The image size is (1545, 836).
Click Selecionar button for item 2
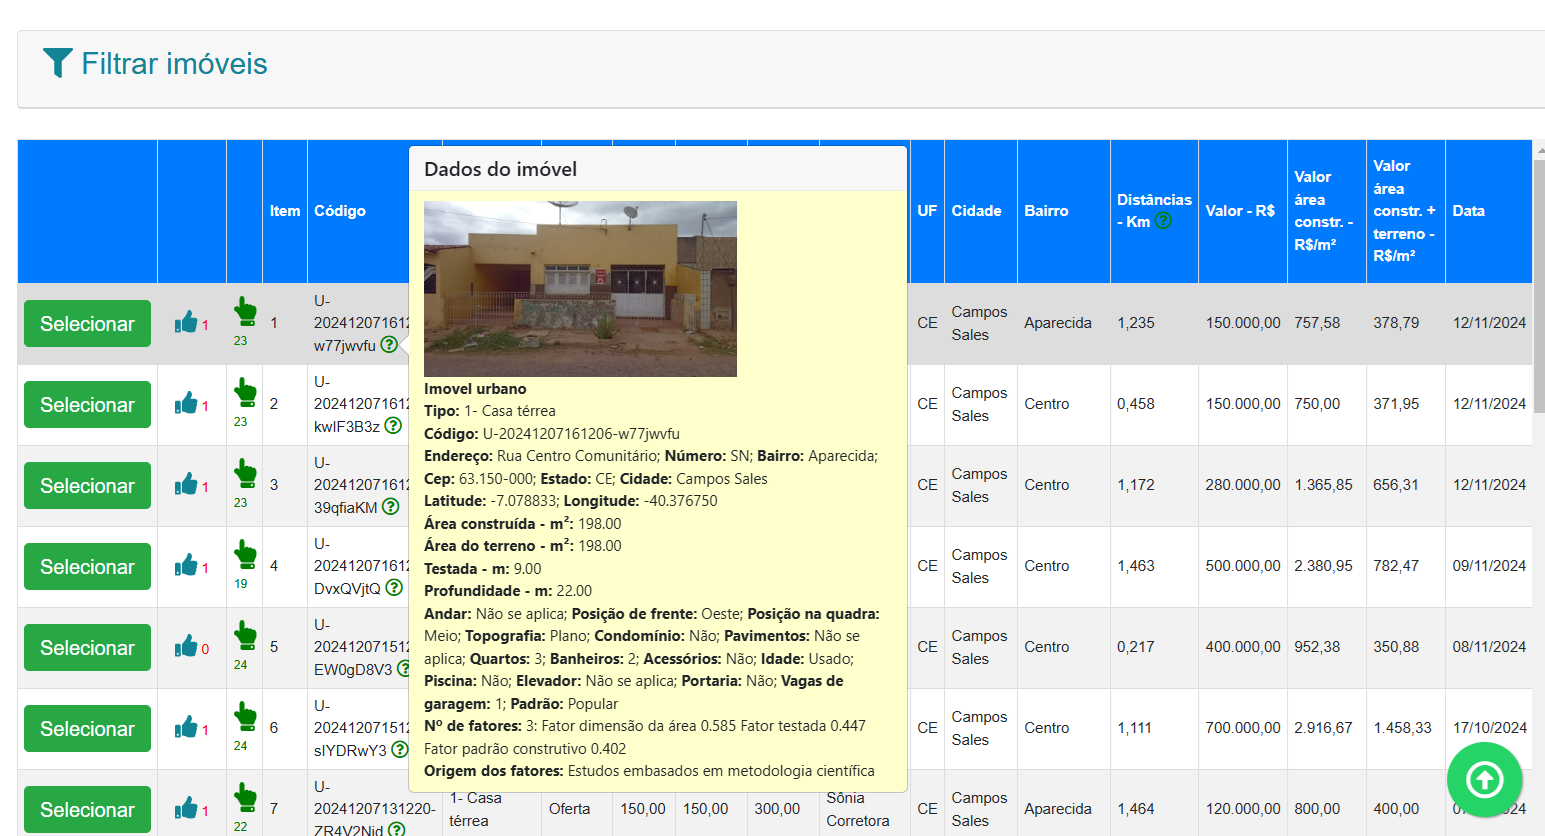click(x=87, y=405)
